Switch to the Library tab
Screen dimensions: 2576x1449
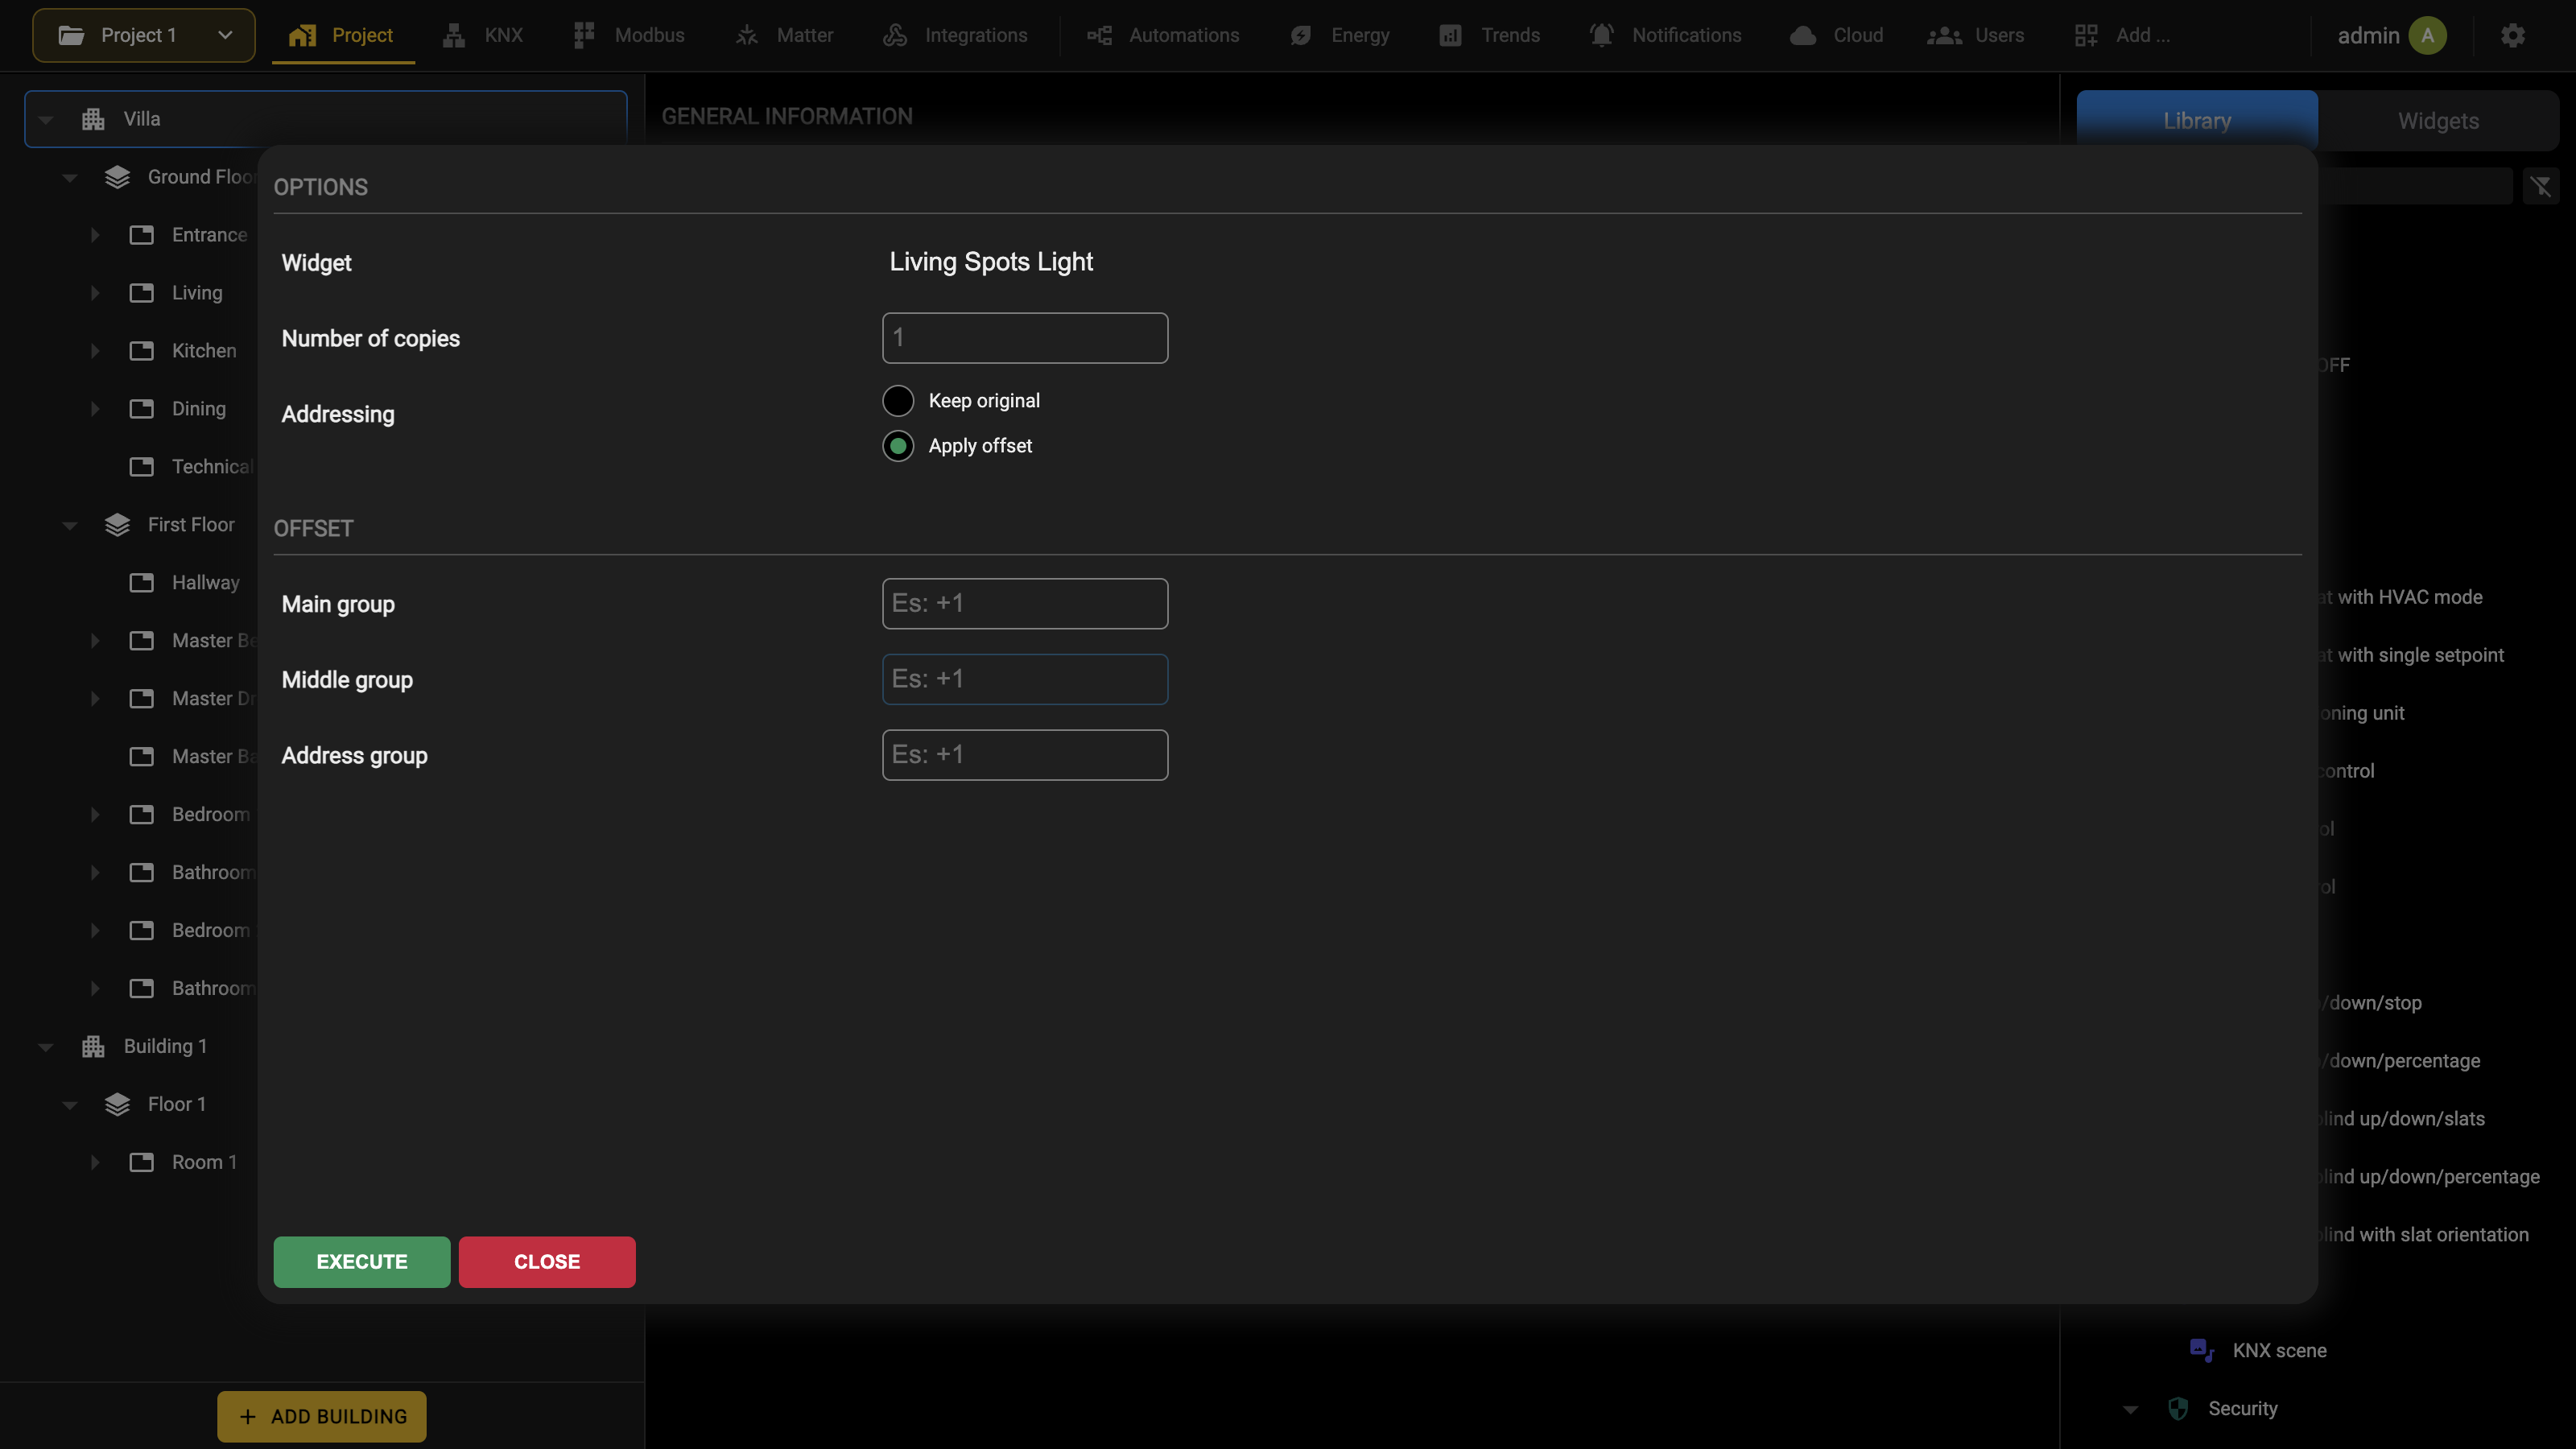click(x=2197, y=121)
